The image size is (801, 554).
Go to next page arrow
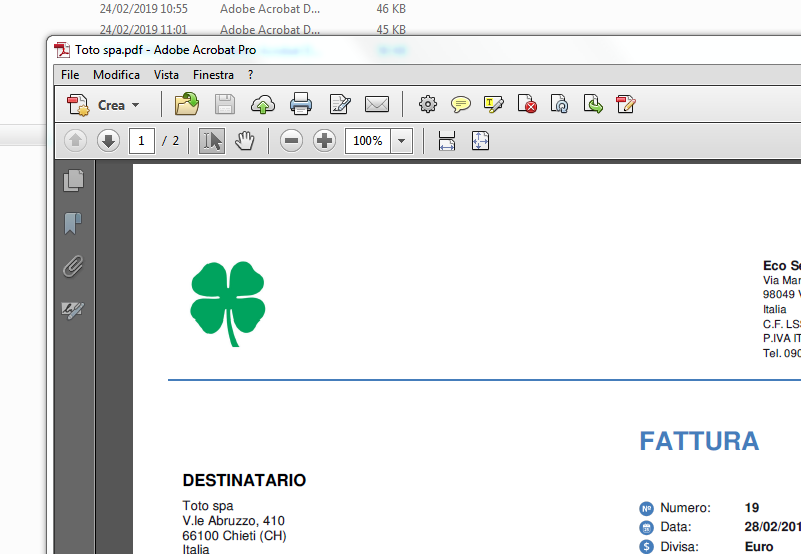[108, 141]
